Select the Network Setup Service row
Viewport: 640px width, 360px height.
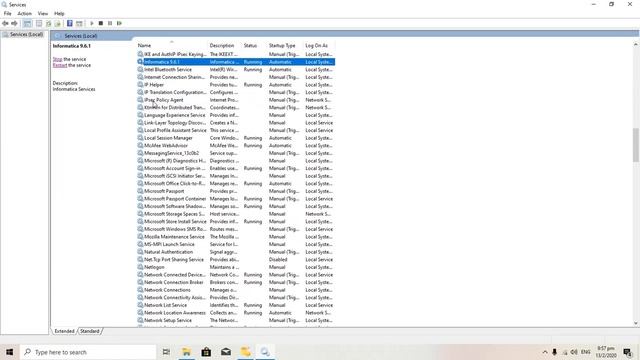236,320
